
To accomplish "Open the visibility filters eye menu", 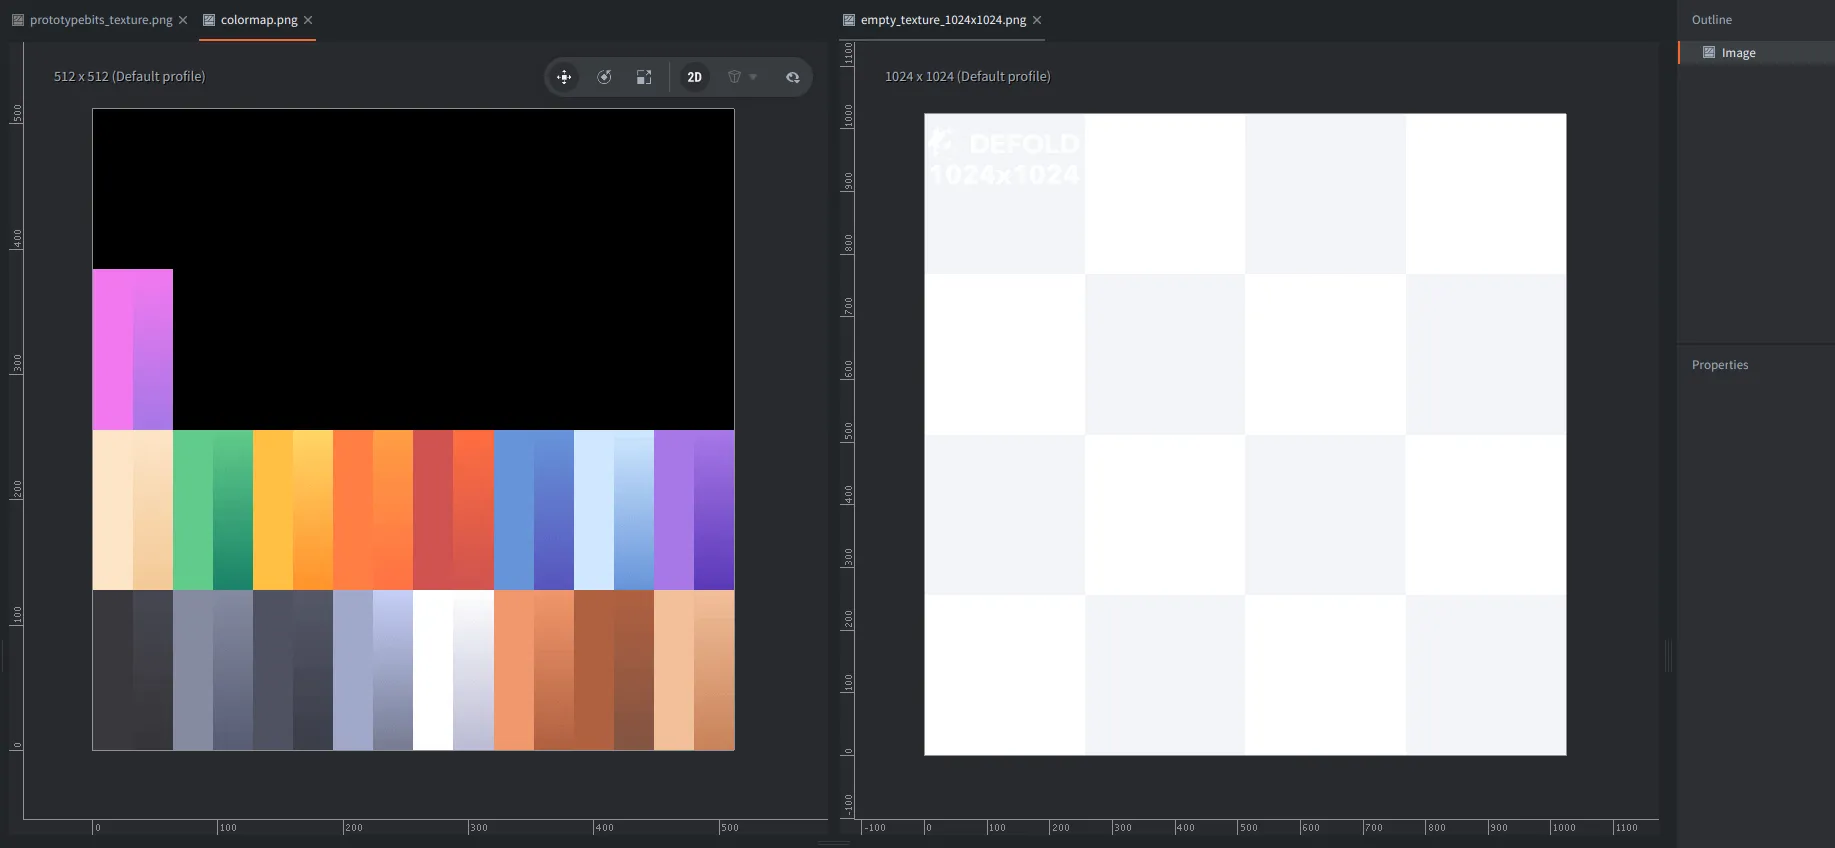I will pyautogui.click(x=792, y=77).
